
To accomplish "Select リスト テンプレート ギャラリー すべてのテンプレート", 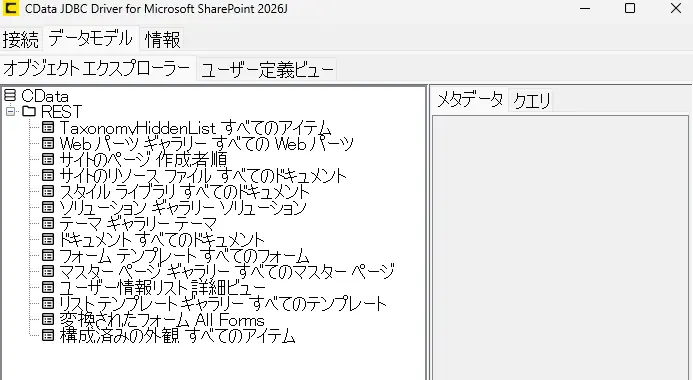I will pos(223,303).
